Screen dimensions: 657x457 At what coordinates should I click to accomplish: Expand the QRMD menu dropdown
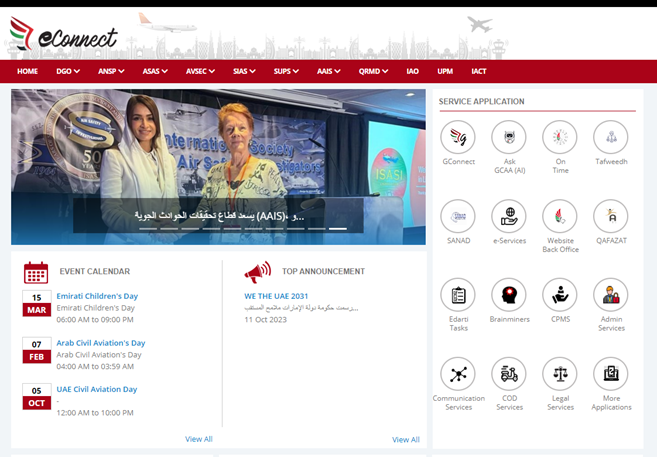click(375, 72)
